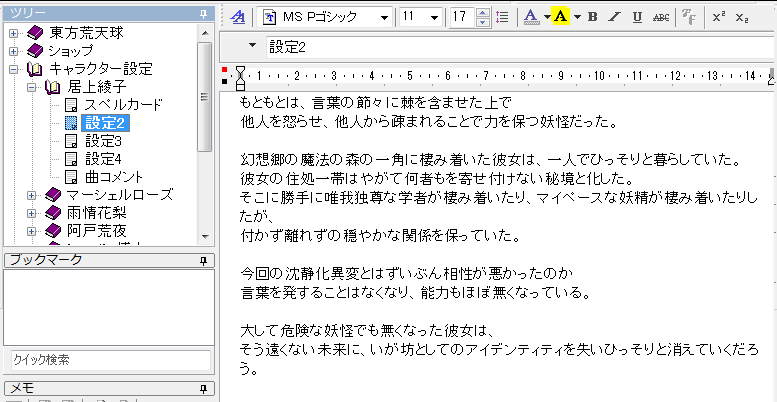Screen dimensions: 777x402
Task: Expand the ショップ tree node
Action: tap(13, 51)
